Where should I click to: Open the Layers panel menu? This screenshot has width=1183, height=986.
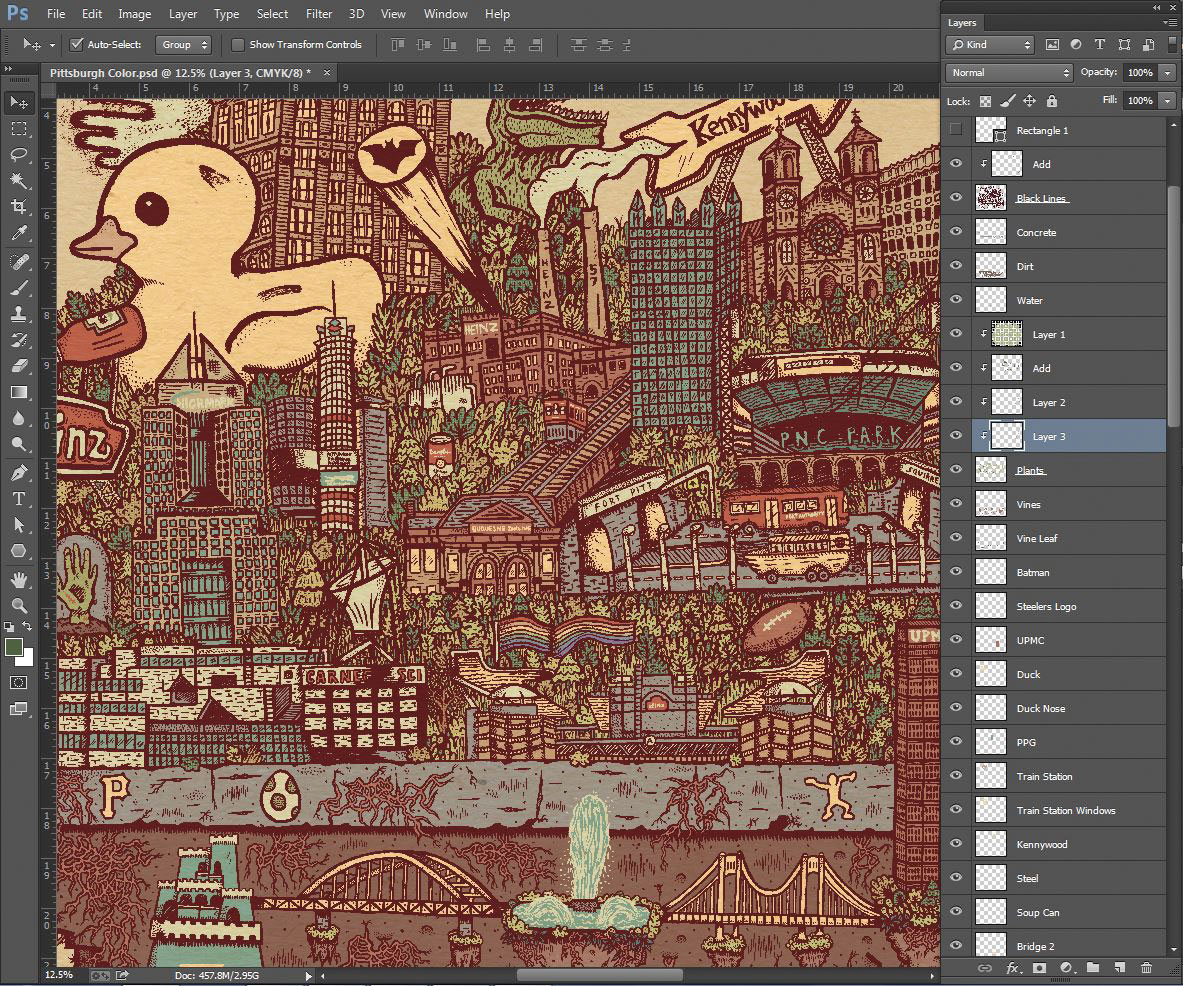1169,23
